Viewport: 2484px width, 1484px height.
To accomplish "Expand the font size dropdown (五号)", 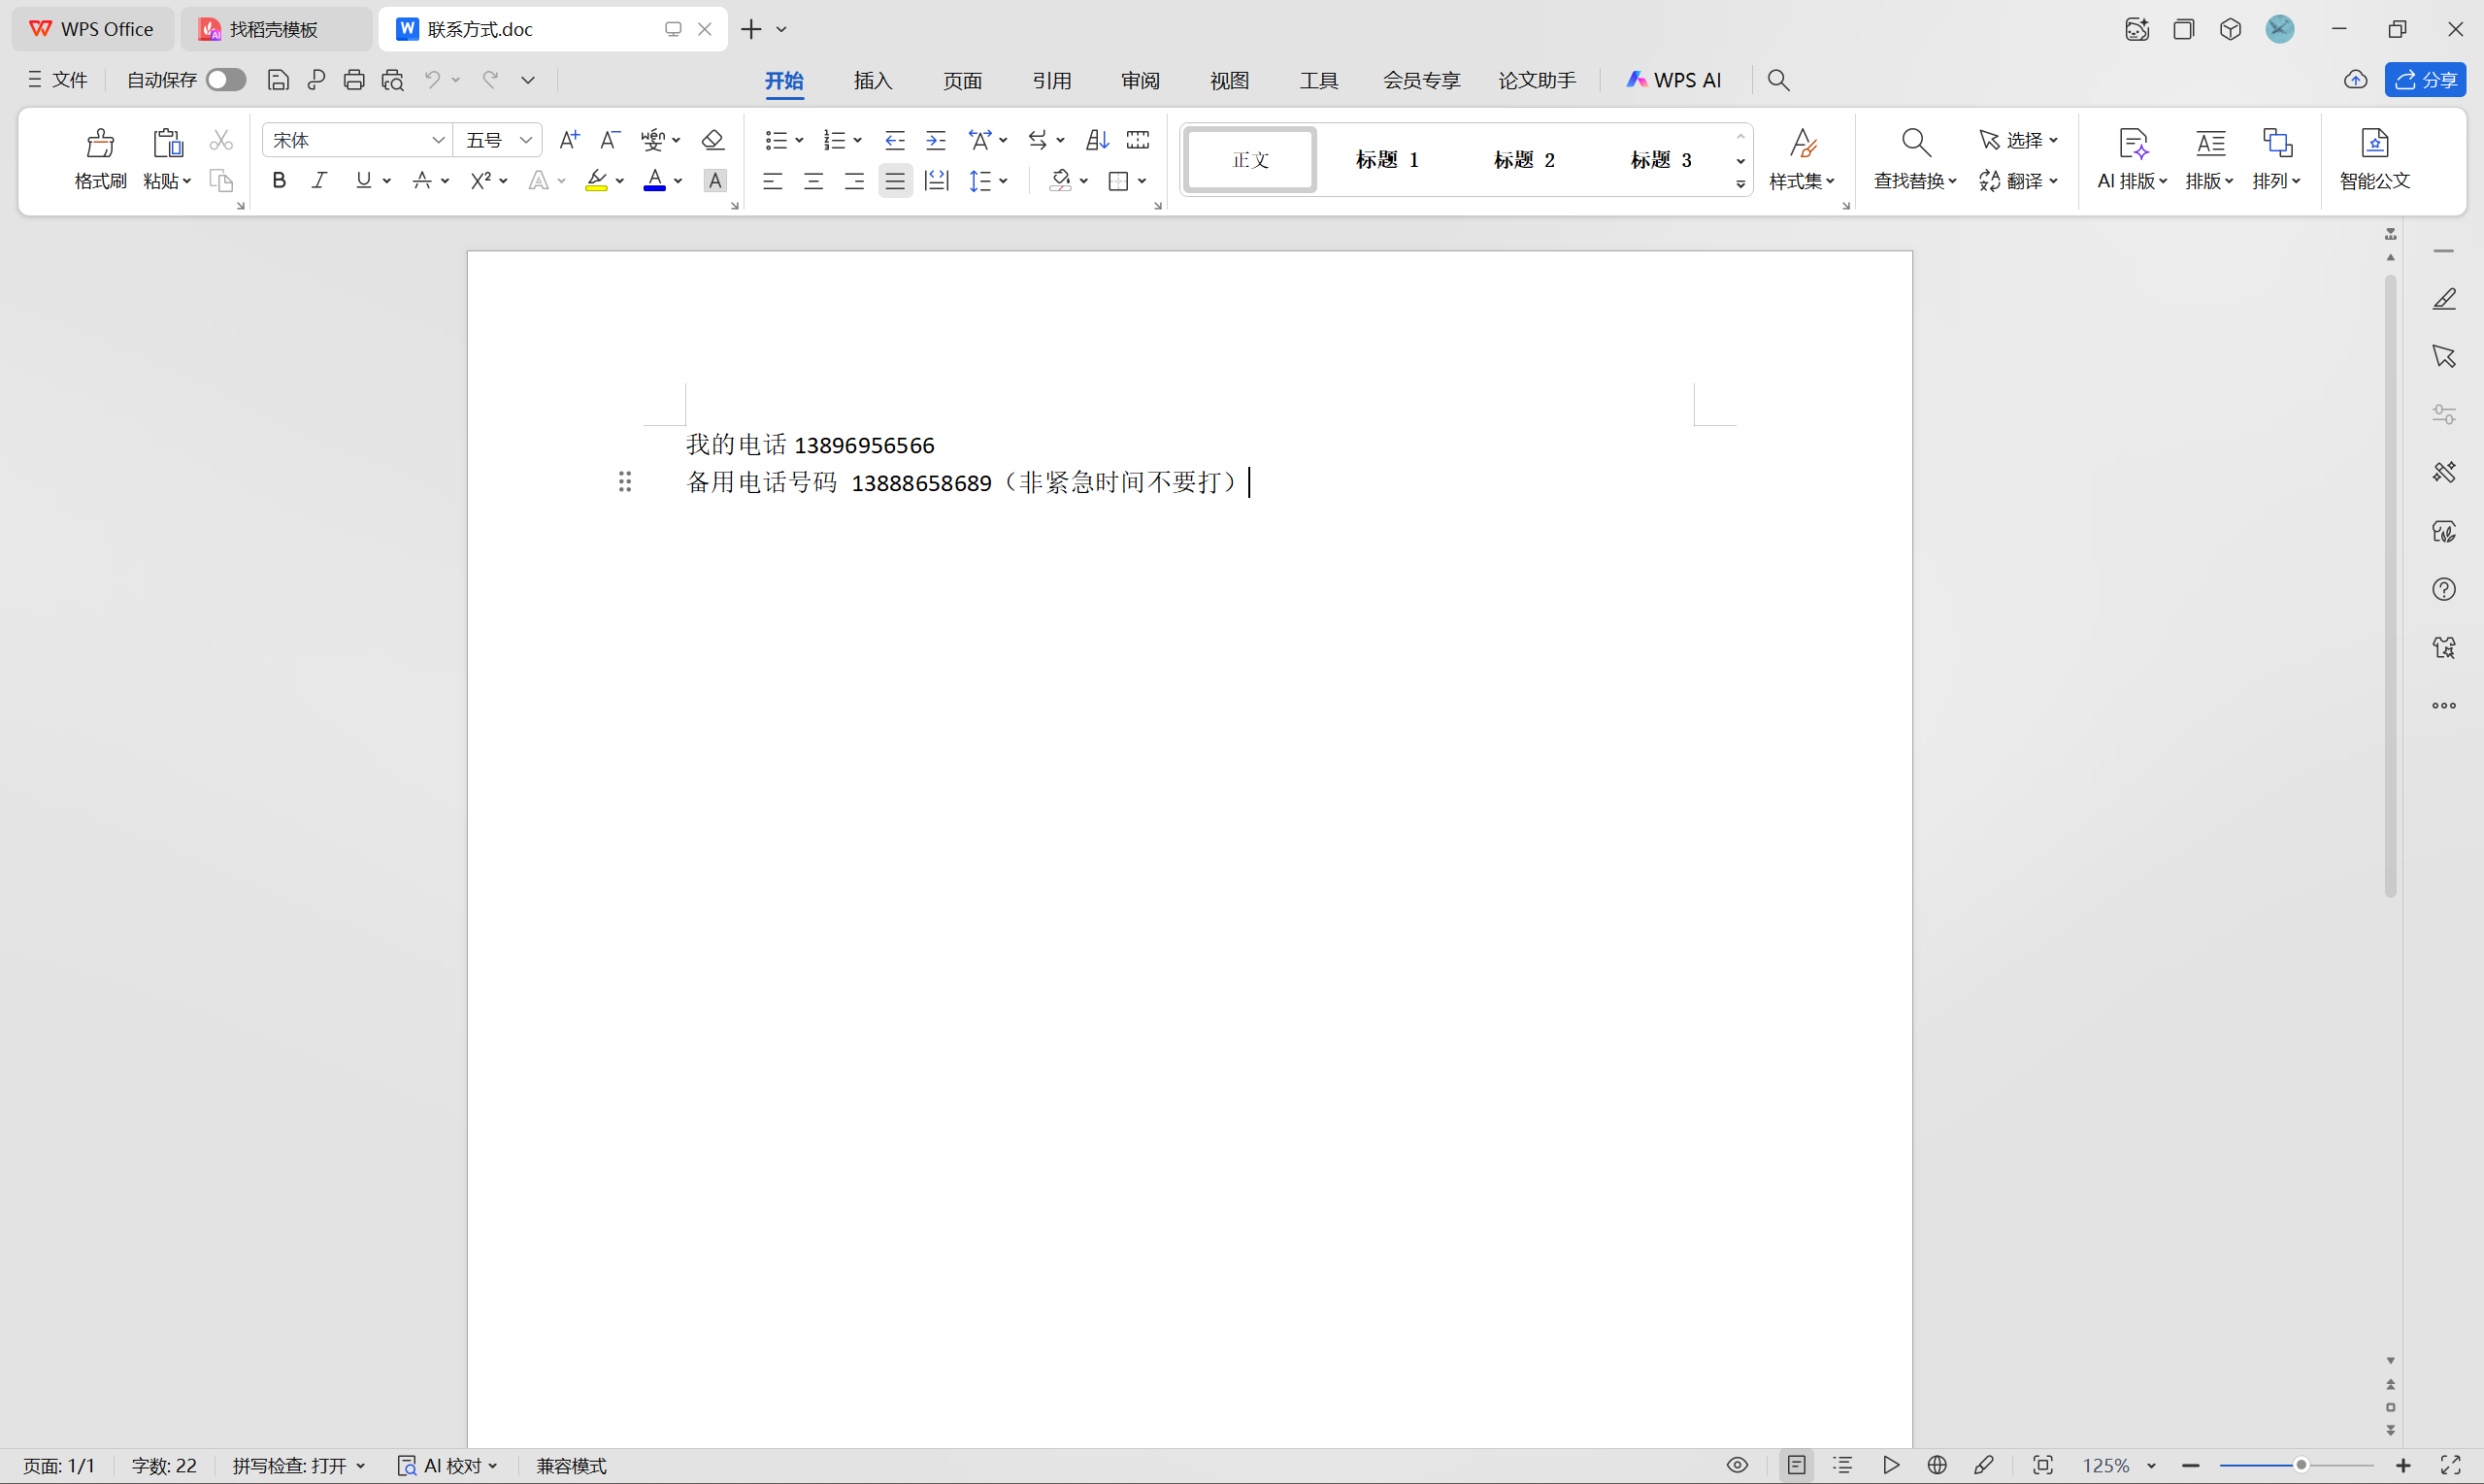I will pyautogui.click(x=526, y=140).
